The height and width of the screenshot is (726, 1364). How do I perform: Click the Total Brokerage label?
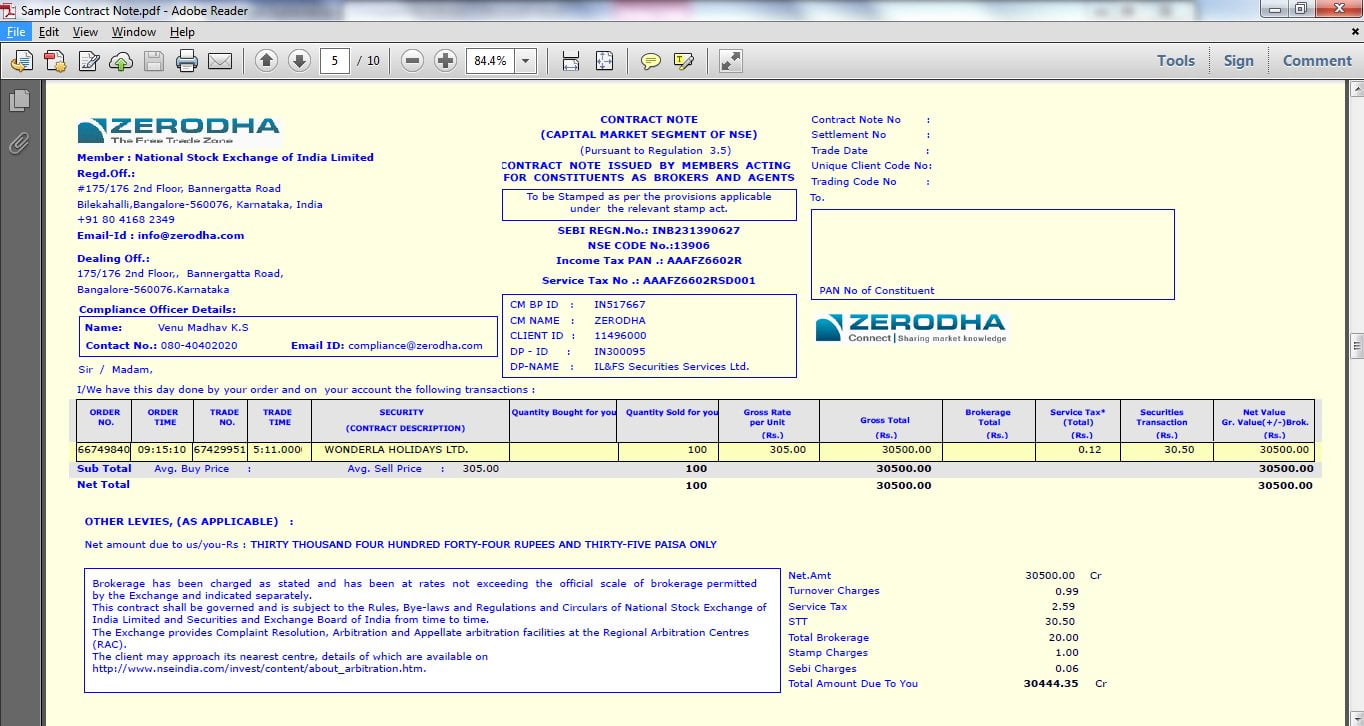[x=828, y=638]
